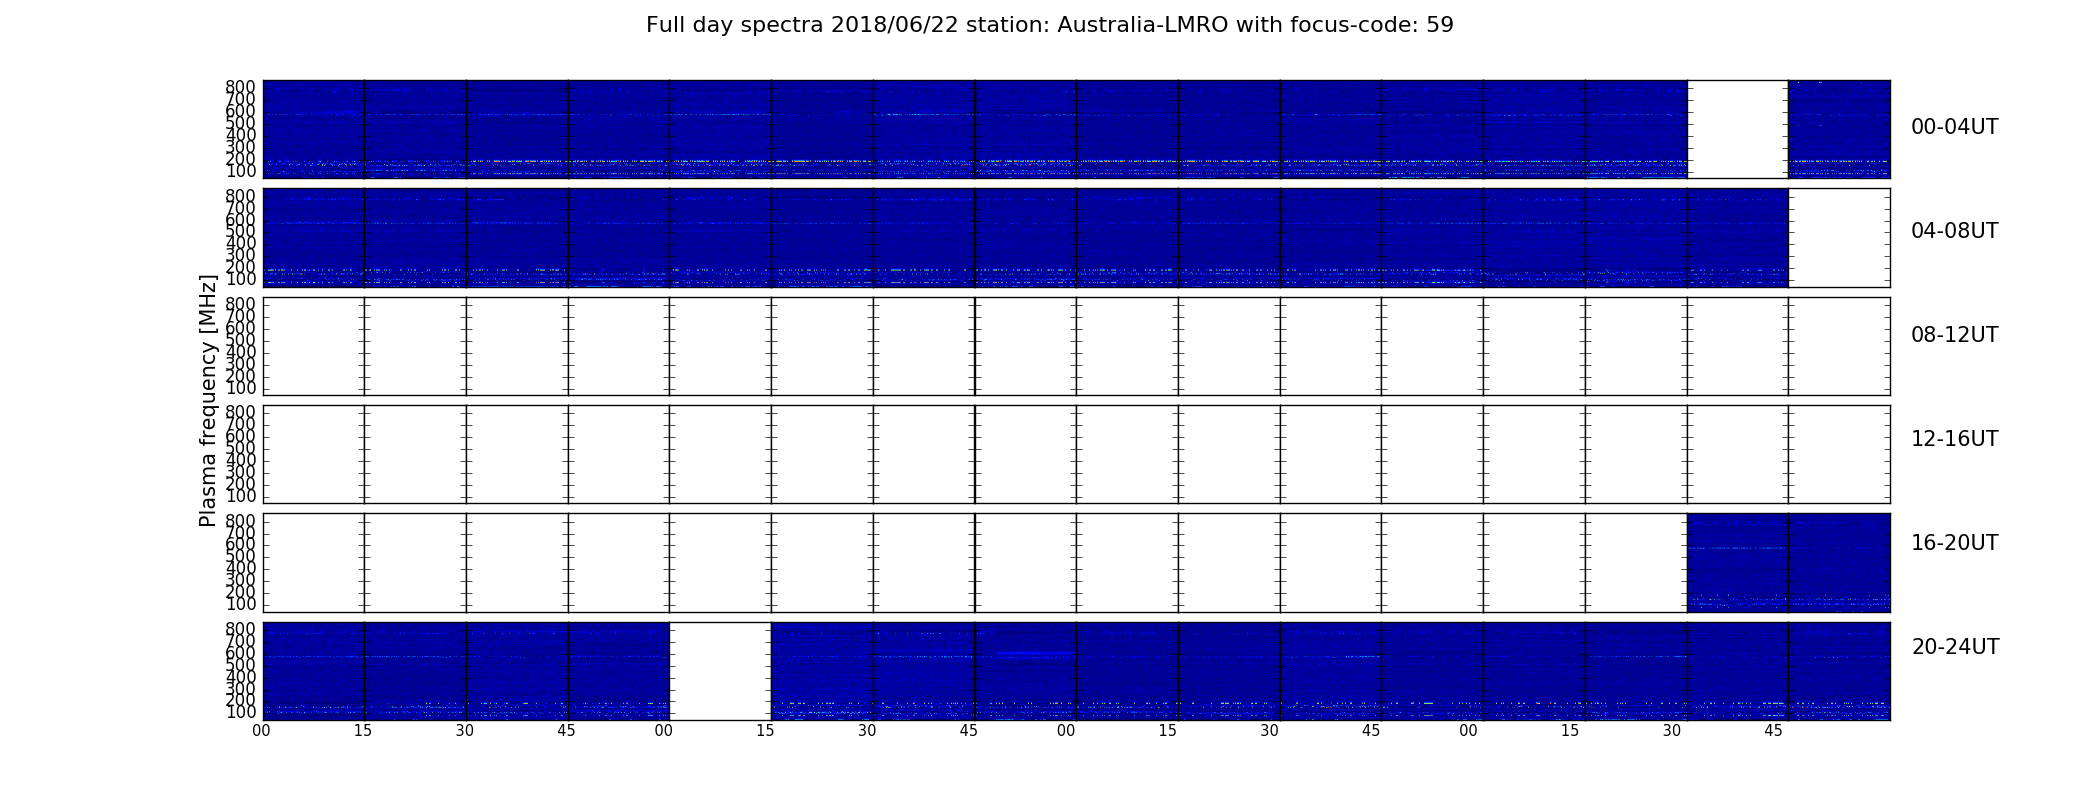This screenshot has width=2100, height=800.
Task: Select the "04-08UT" row label
Action: (x=1954, y=231)
